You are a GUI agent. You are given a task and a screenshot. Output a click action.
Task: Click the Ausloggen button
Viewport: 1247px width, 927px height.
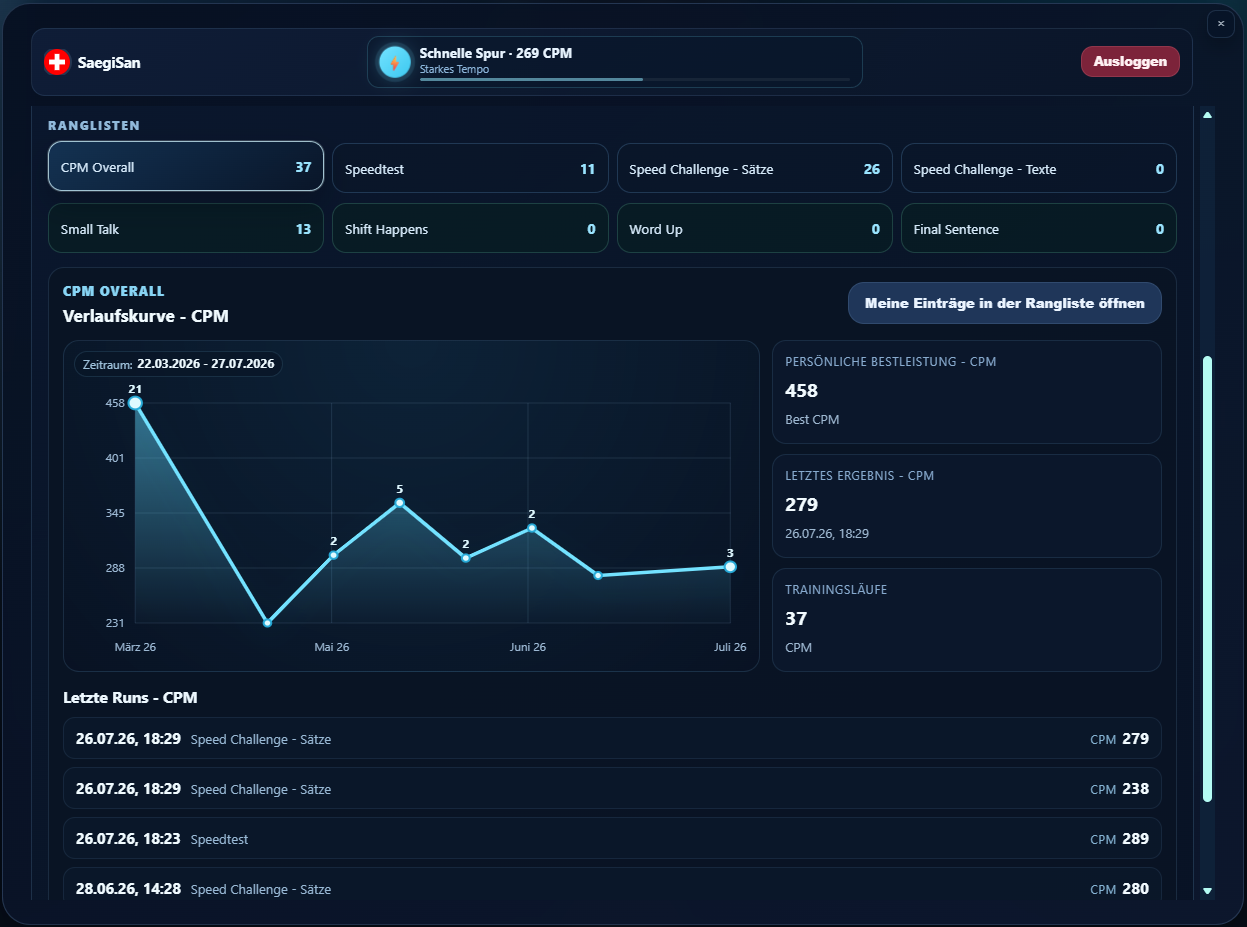(1130, 61)
